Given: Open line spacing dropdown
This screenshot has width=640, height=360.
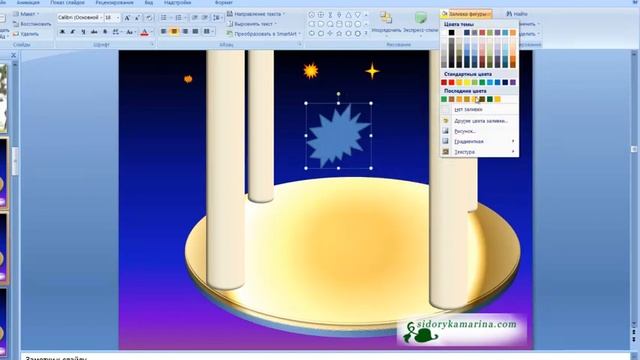Looking at the screenshot, I should pyautogui.click(x=217, y=18).
